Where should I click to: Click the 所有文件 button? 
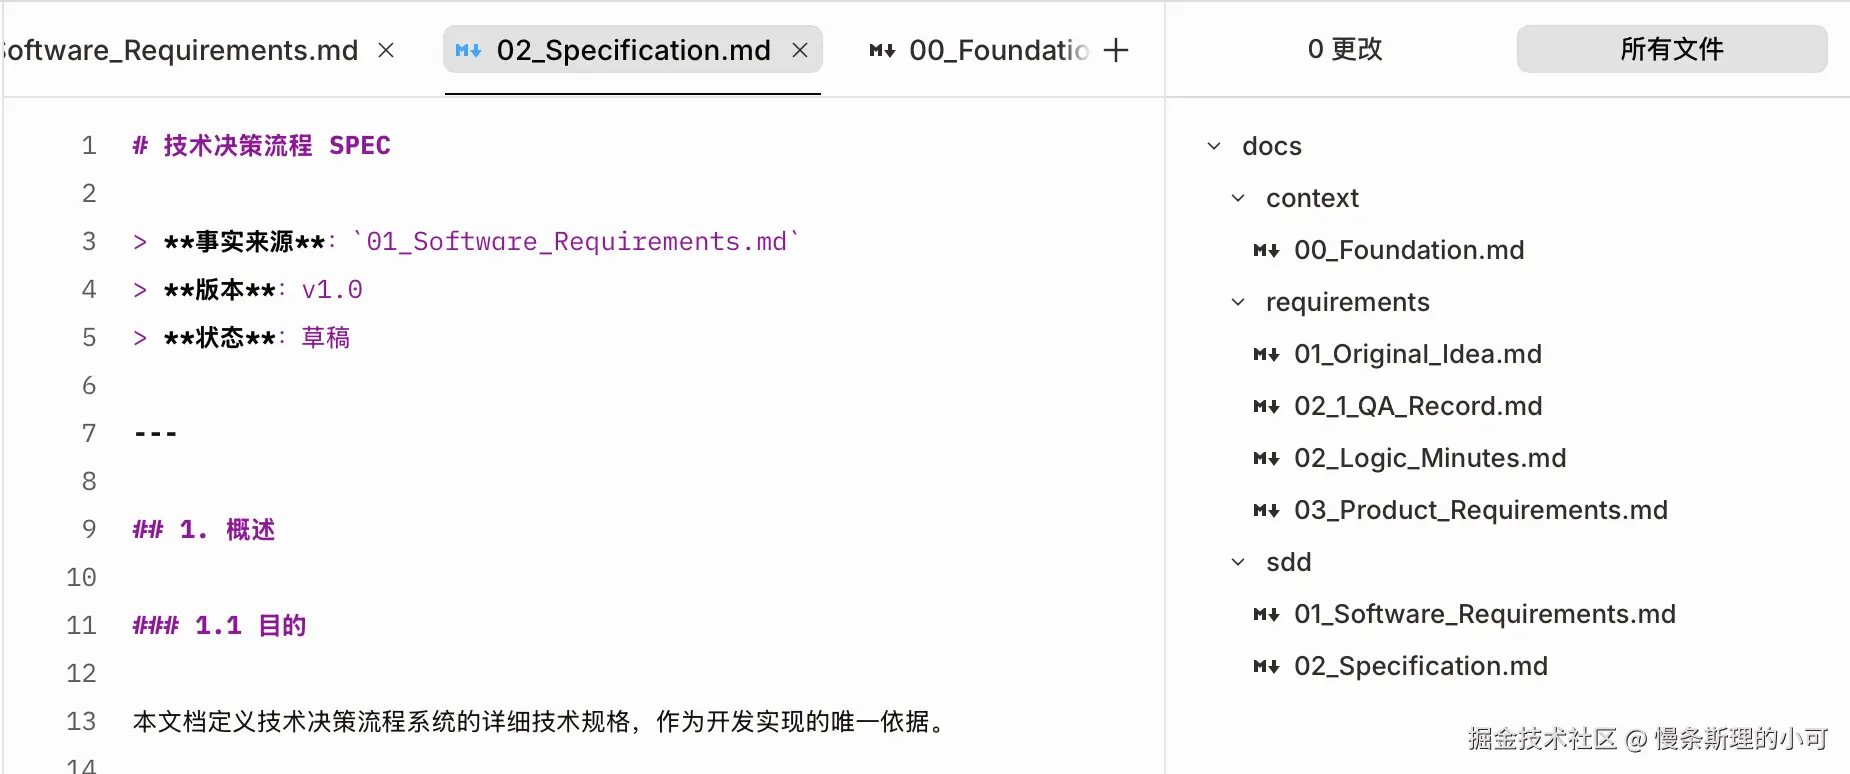pyautogui.click(x=1671, y=49)
